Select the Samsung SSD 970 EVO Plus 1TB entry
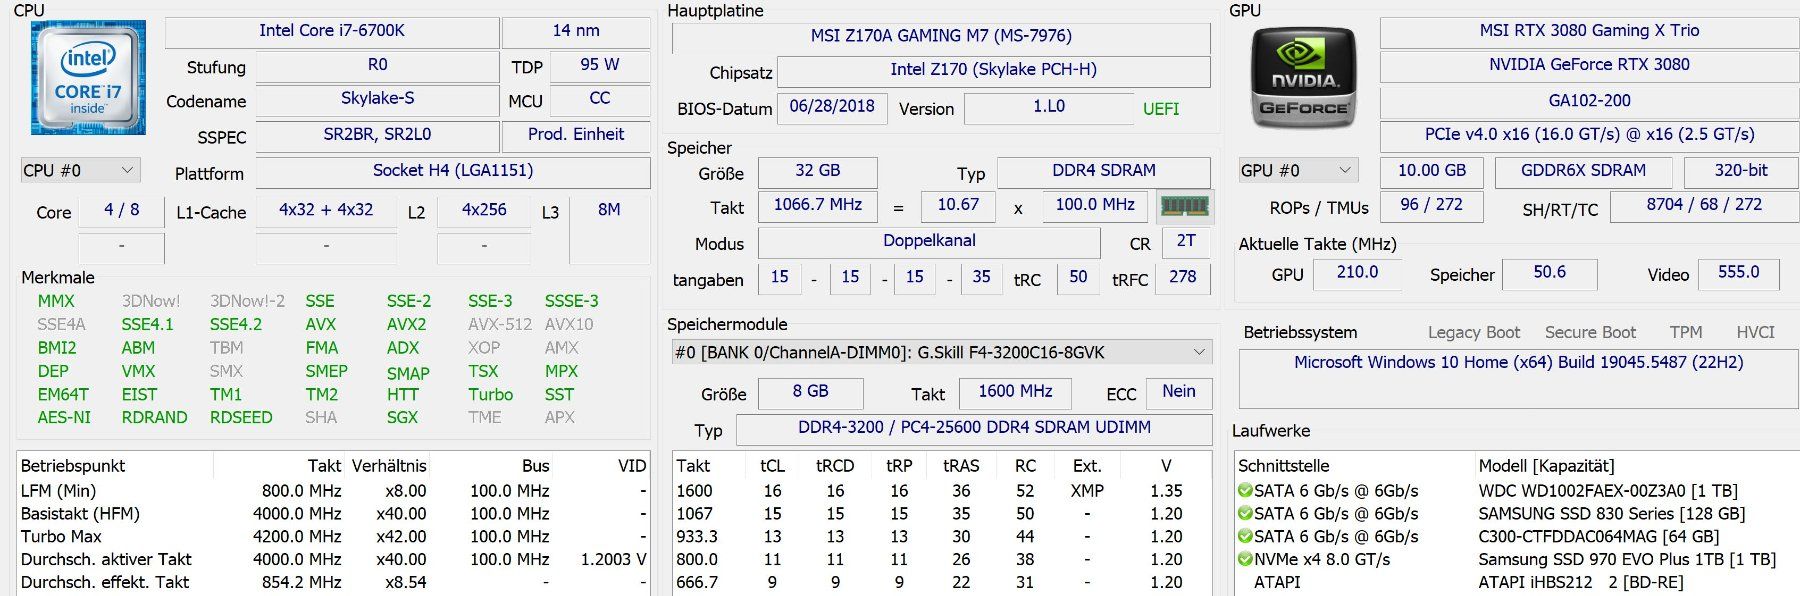This screenshot has height=596, width=1800. 1627,560
